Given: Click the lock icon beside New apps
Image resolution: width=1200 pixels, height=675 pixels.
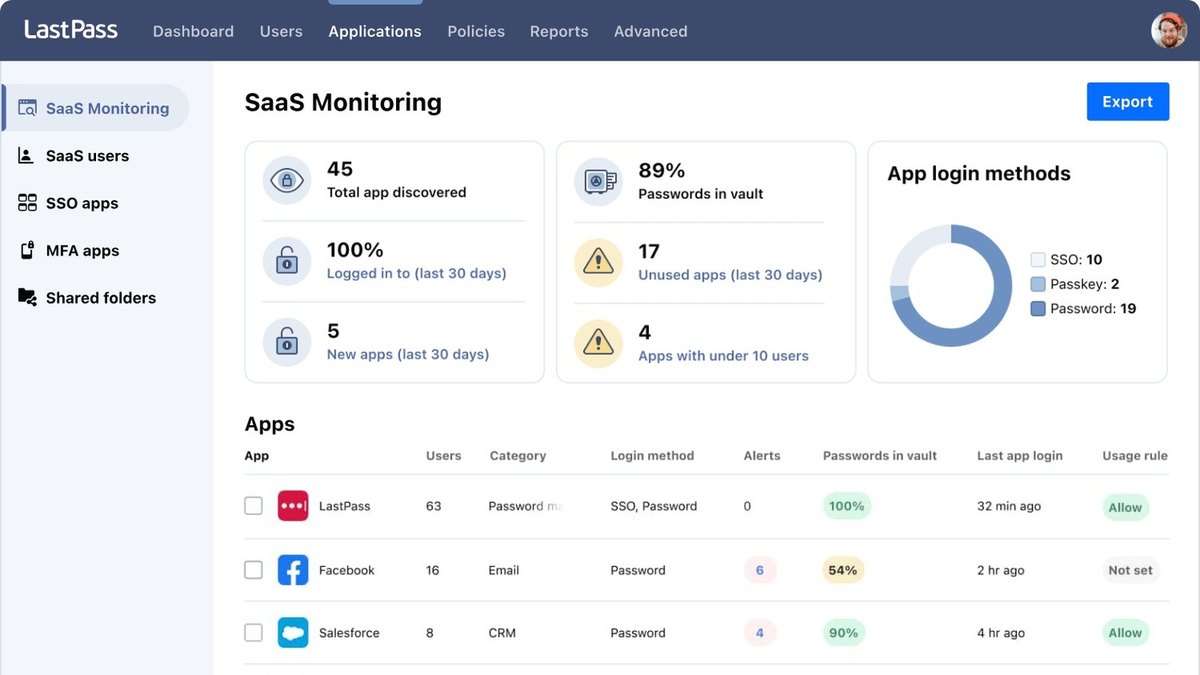Looking at the screenshot, I should [x=287, y=342].
